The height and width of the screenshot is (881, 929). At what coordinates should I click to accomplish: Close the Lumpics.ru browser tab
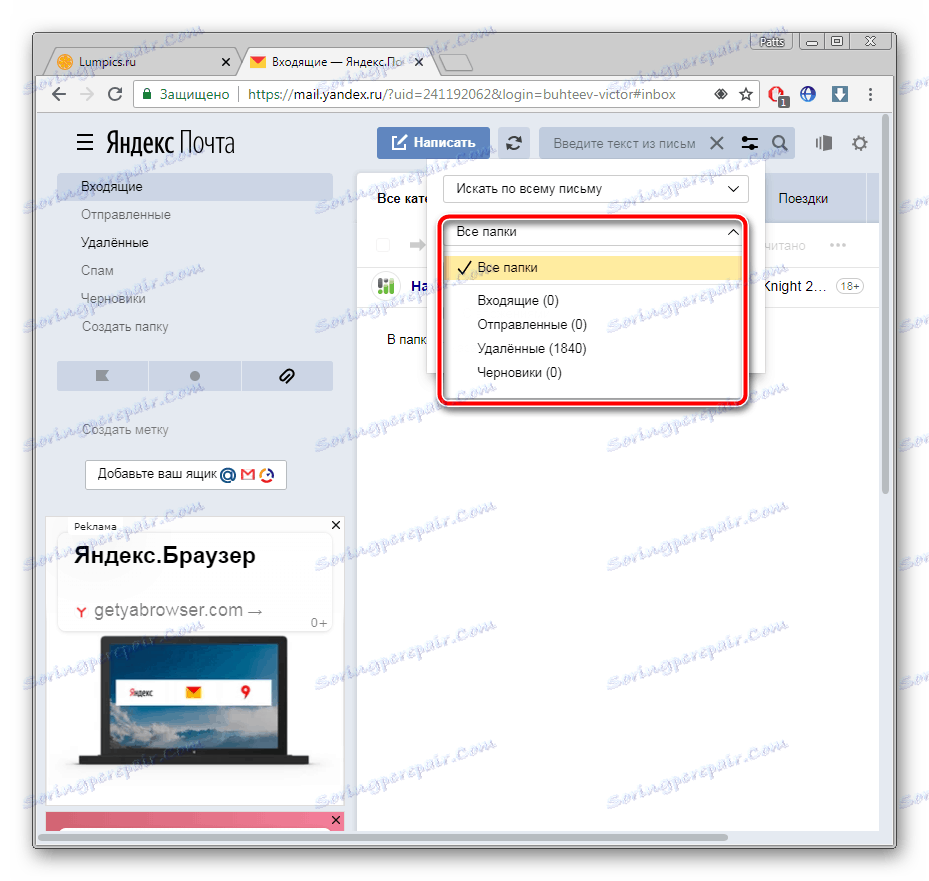pos(226,62)
